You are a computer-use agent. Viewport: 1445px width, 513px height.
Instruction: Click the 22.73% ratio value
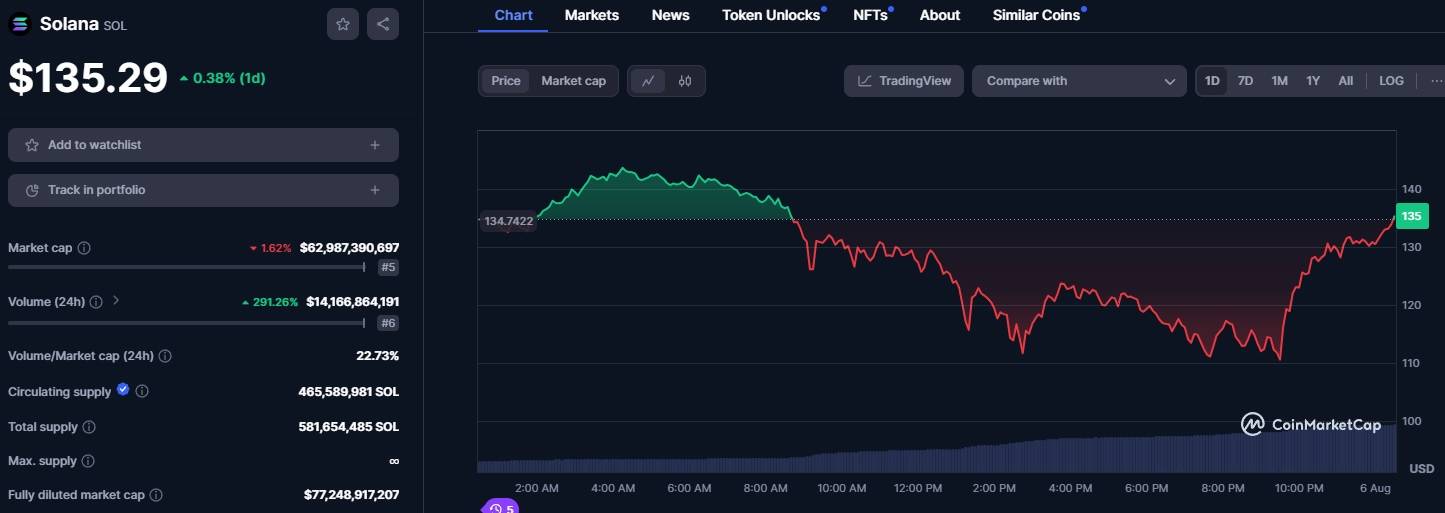pyautogui.click(x=377, y=356)
